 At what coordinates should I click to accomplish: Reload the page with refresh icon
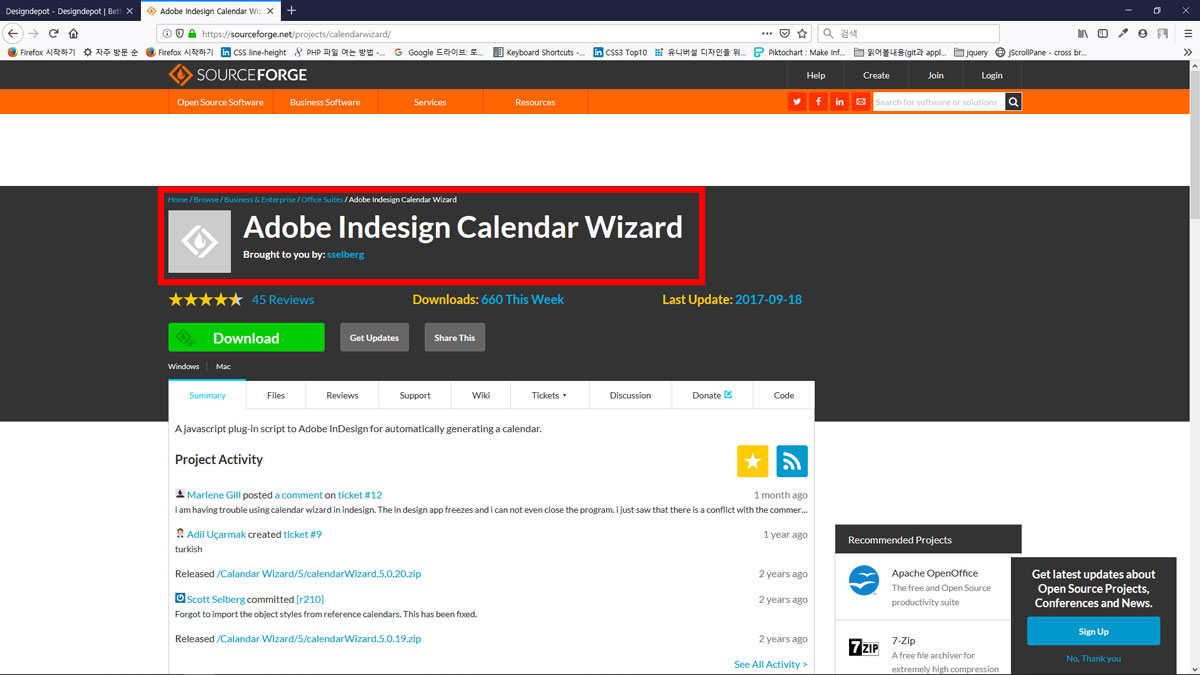pos(54,33)
